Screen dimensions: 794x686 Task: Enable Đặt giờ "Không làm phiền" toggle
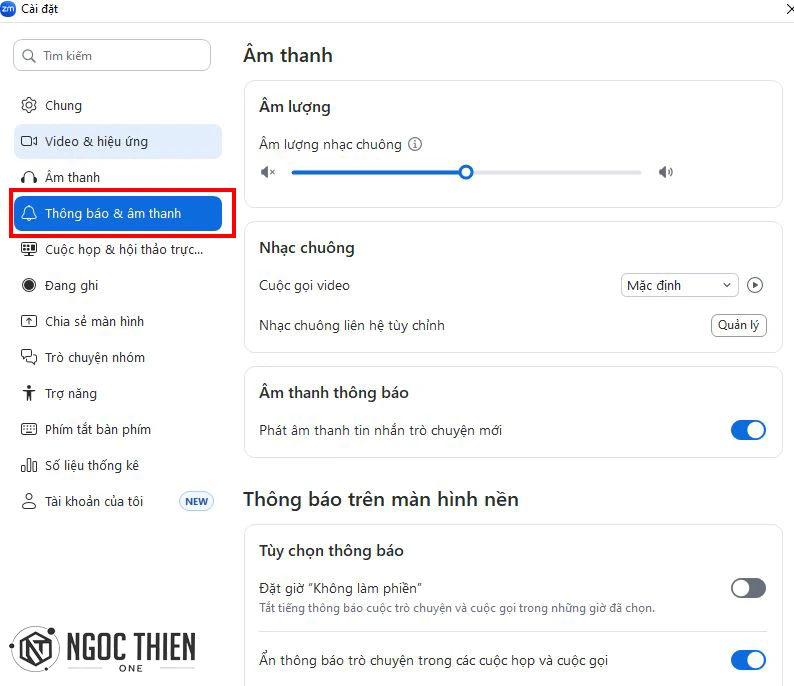pos(748,588)
